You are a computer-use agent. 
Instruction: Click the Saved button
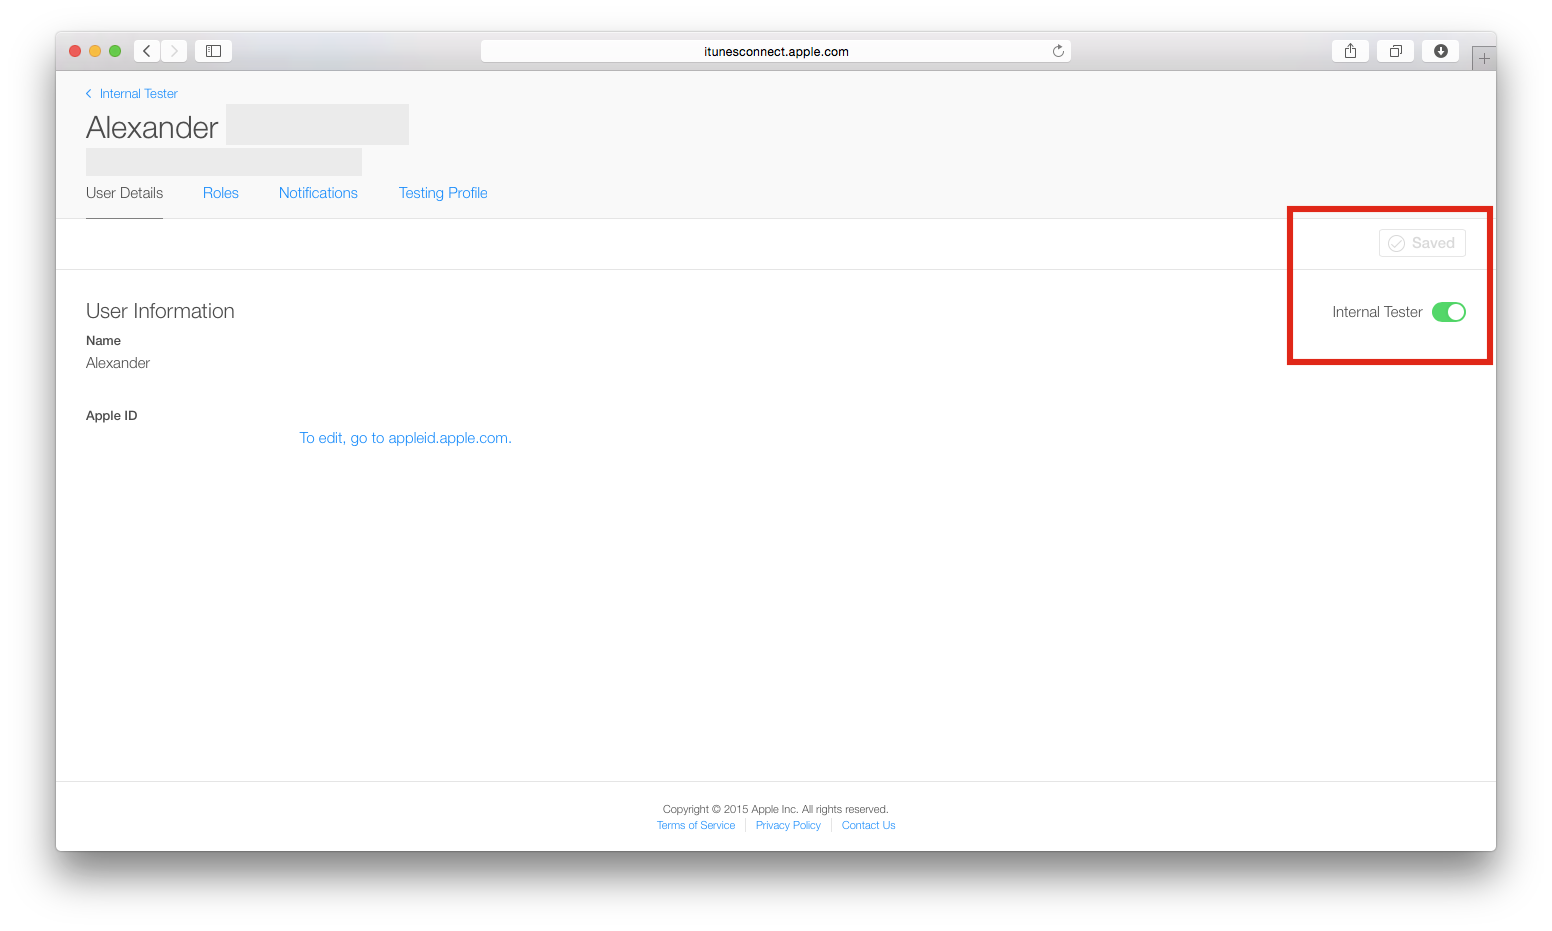point(1422,243)
